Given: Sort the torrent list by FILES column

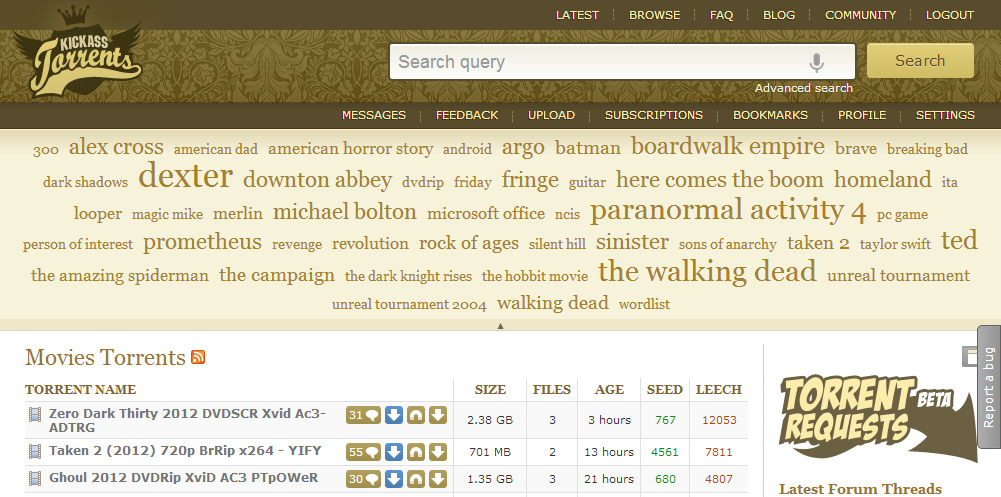Looking at the screenshot, I should click(x=552, y=389).
